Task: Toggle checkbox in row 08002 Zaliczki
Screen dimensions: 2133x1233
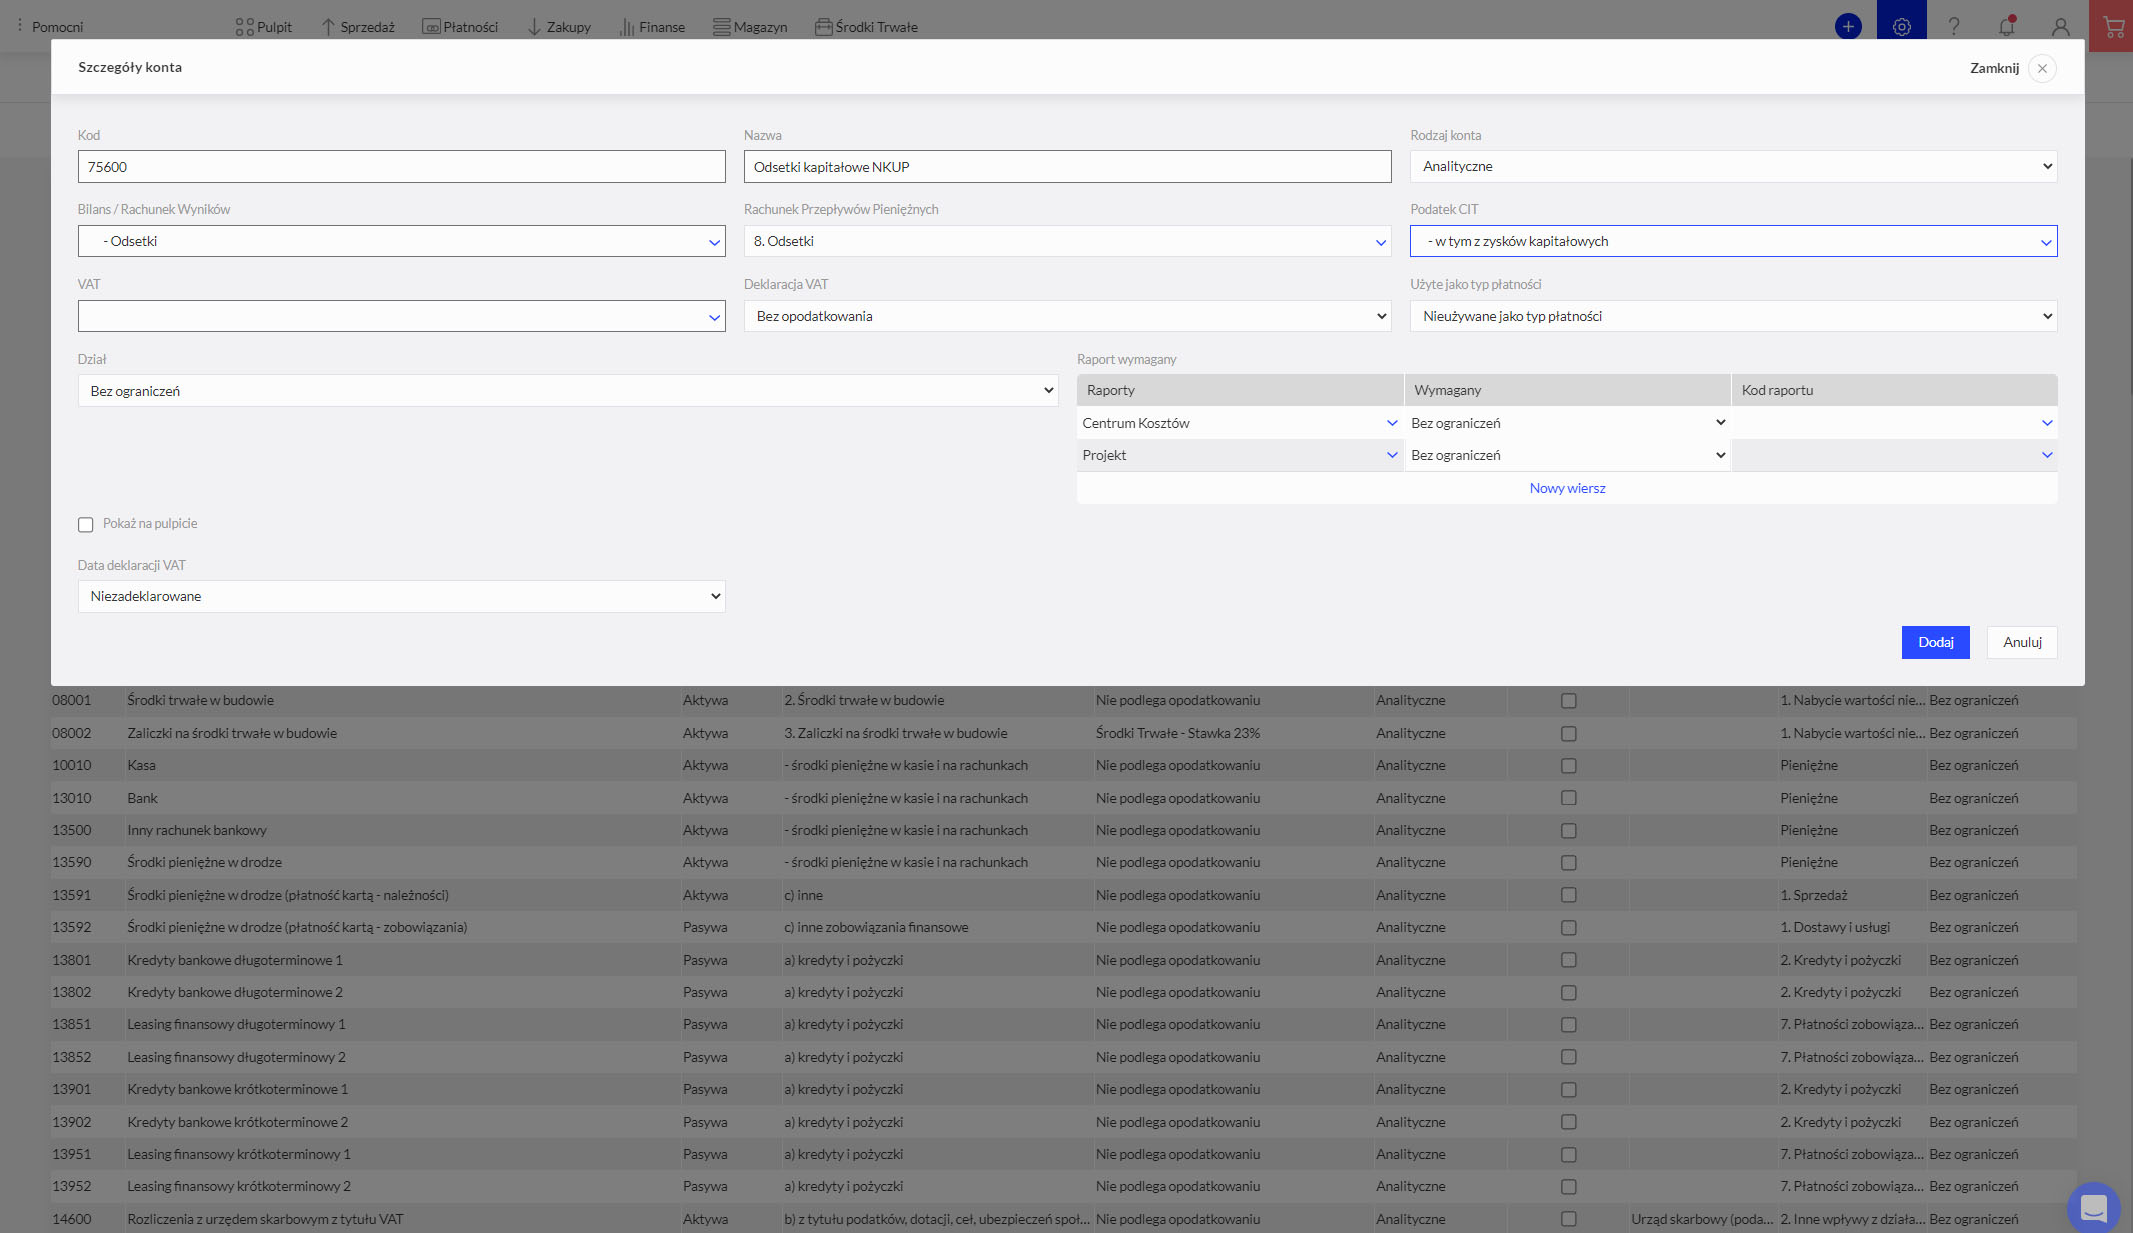Action: click(1568, 734)
